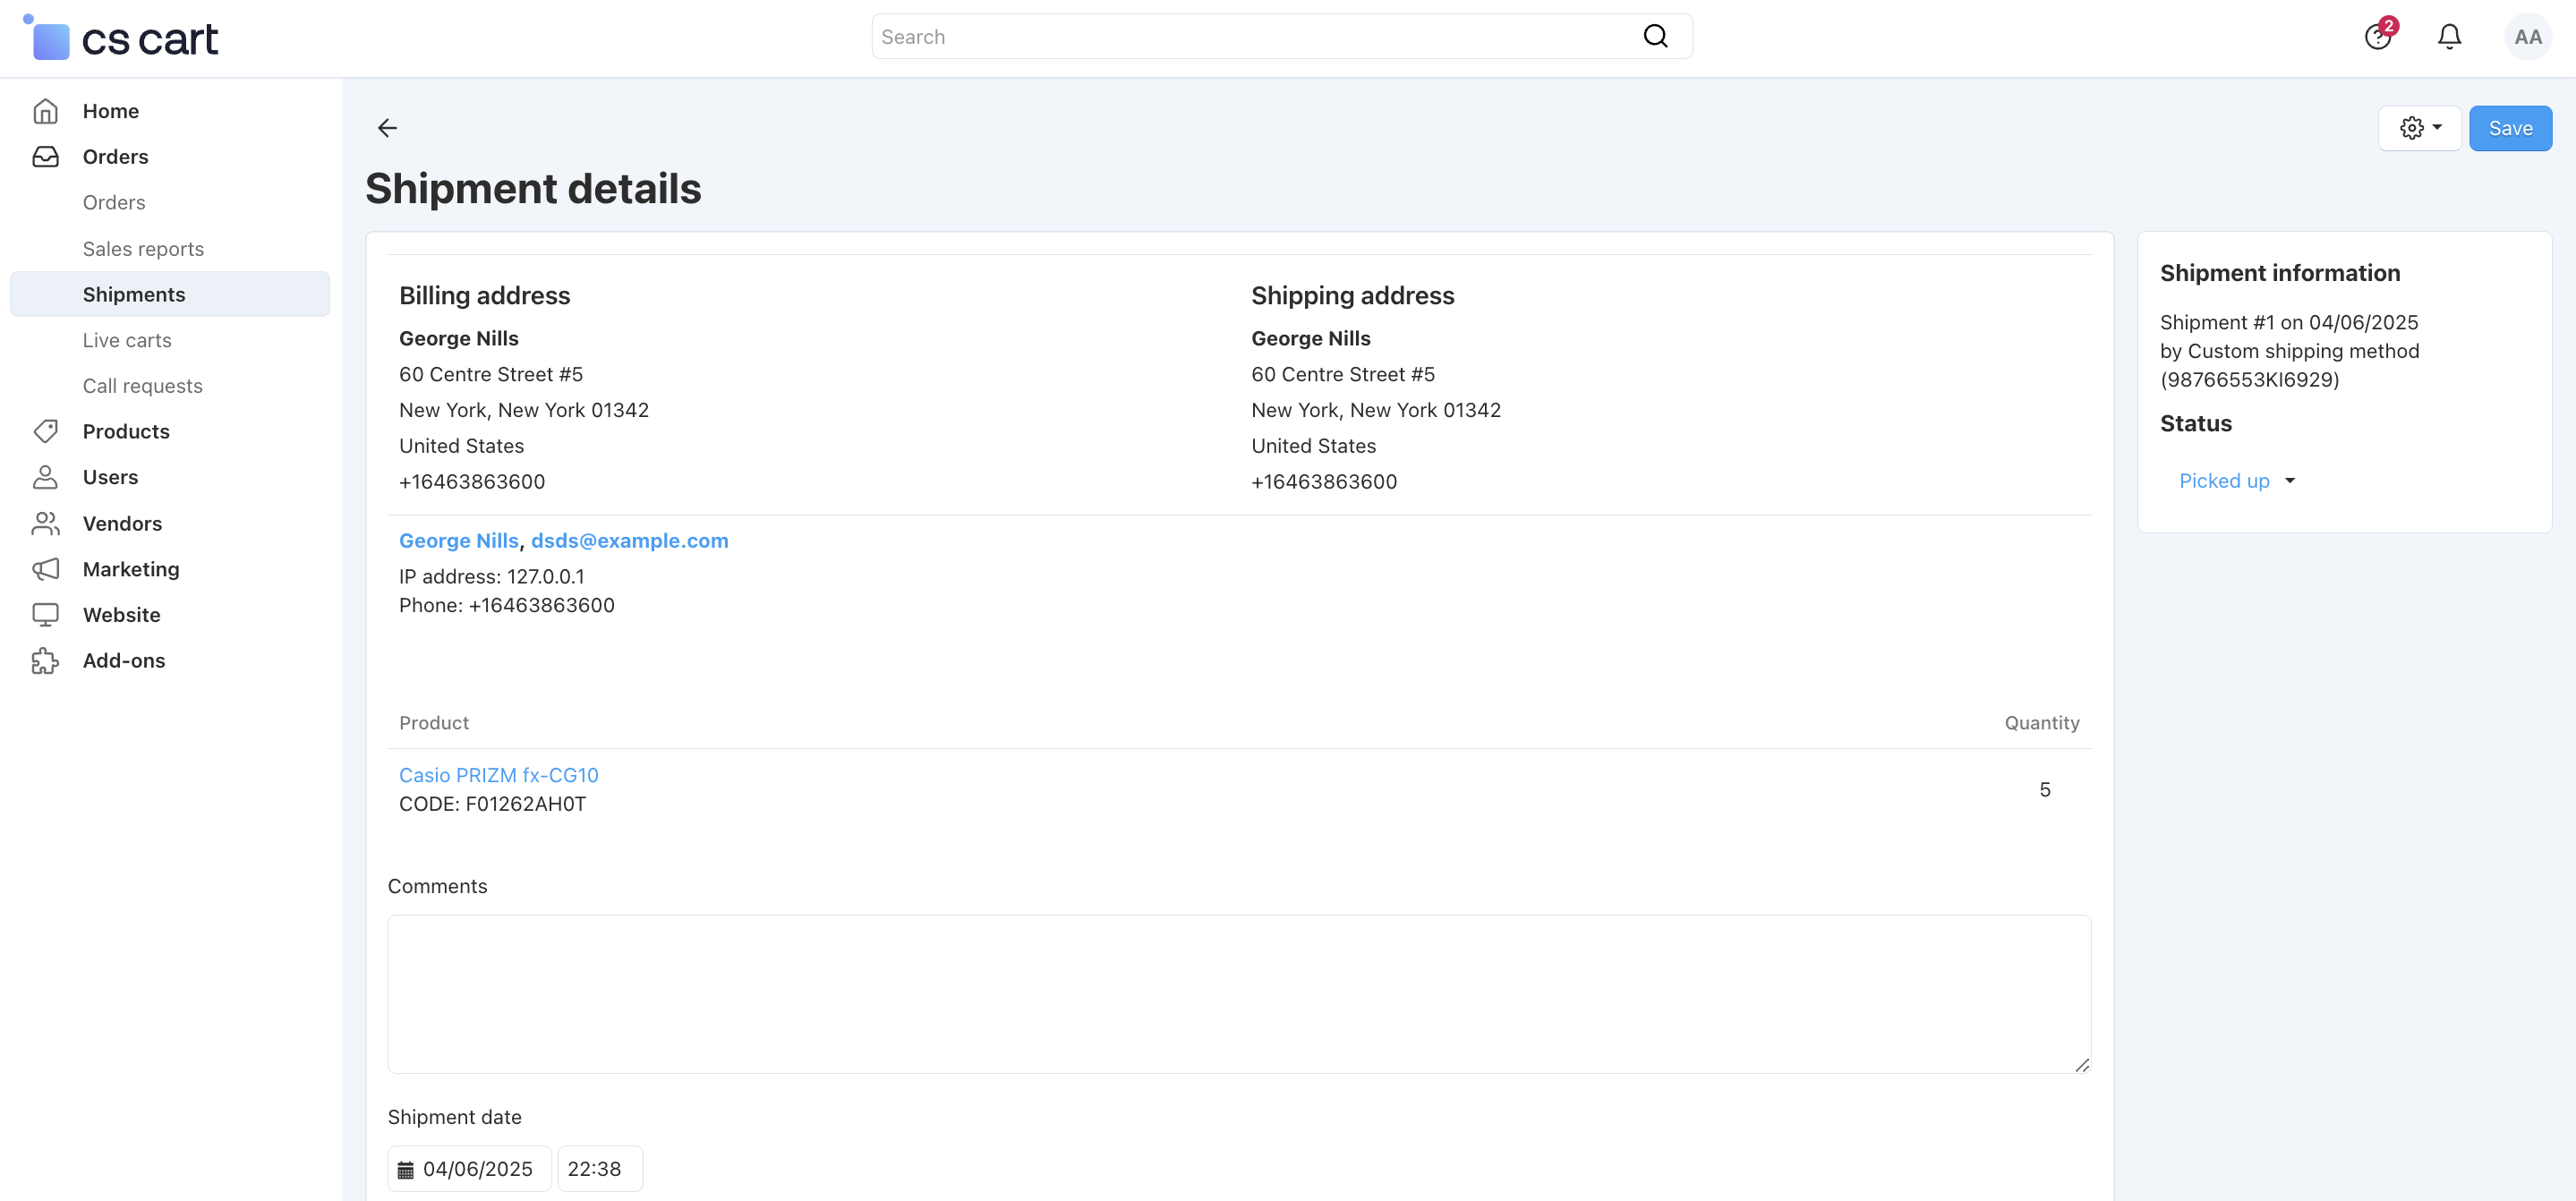The width and height of the screenshot is (2576, 1201).
Task: Click the Comments resize handle
Action: click(x=2081, y=1065)
